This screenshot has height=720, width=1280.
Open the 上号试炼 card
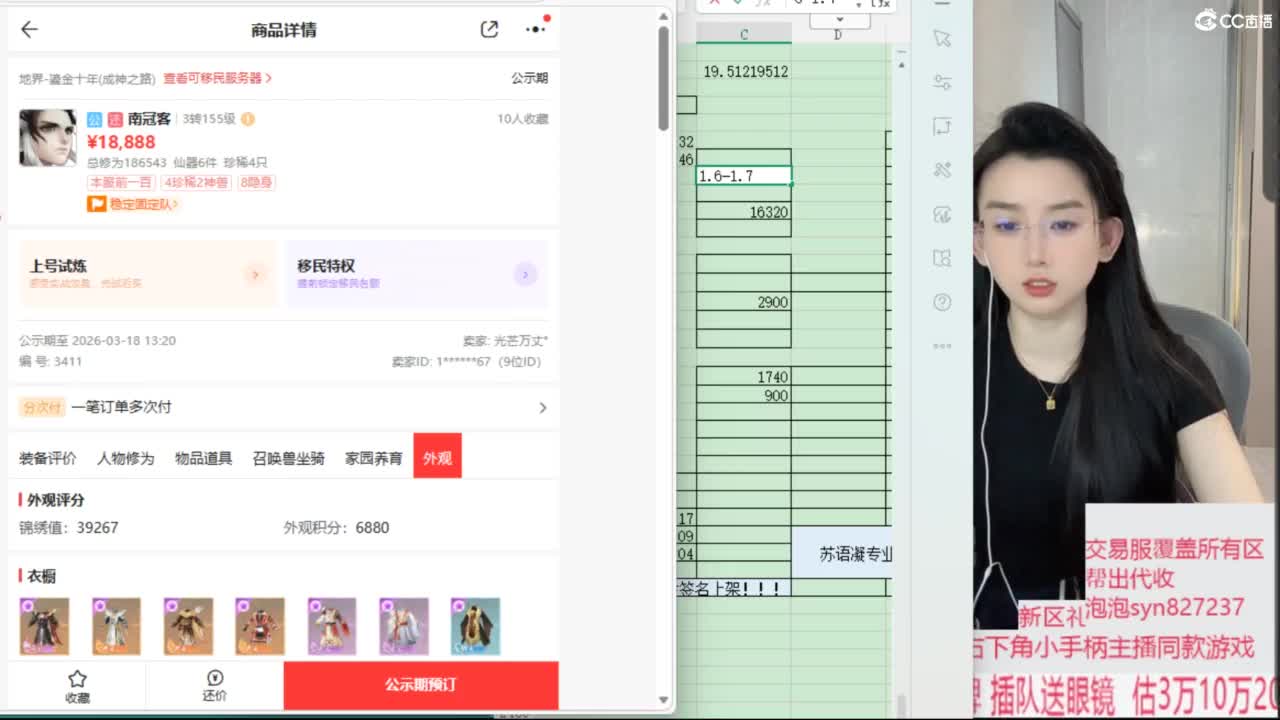coord(148,274)
